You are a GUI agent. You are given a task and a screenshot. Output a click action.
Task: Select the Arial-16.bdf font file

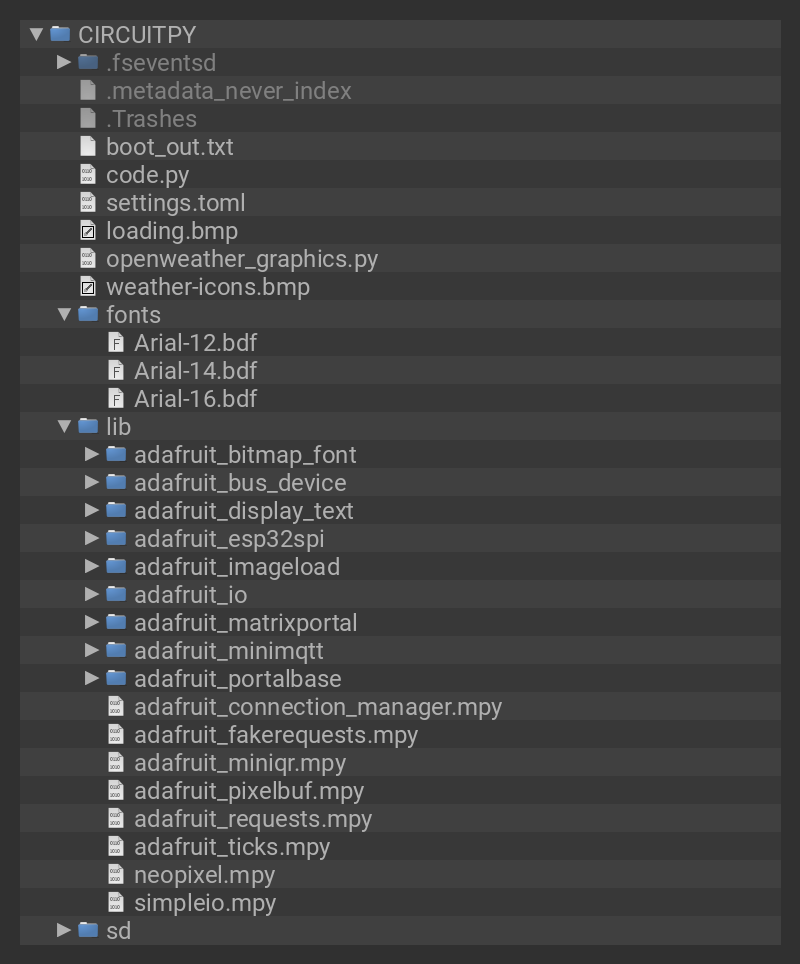[x=195, y=399]
